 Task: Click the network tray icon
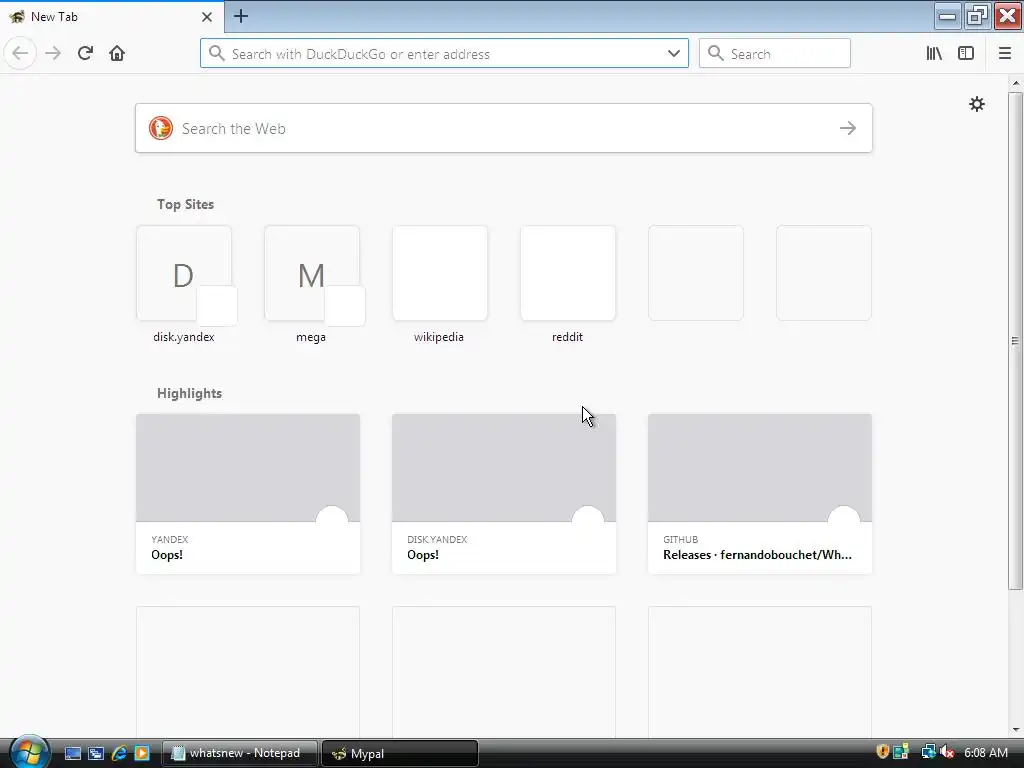coord(928,752)
